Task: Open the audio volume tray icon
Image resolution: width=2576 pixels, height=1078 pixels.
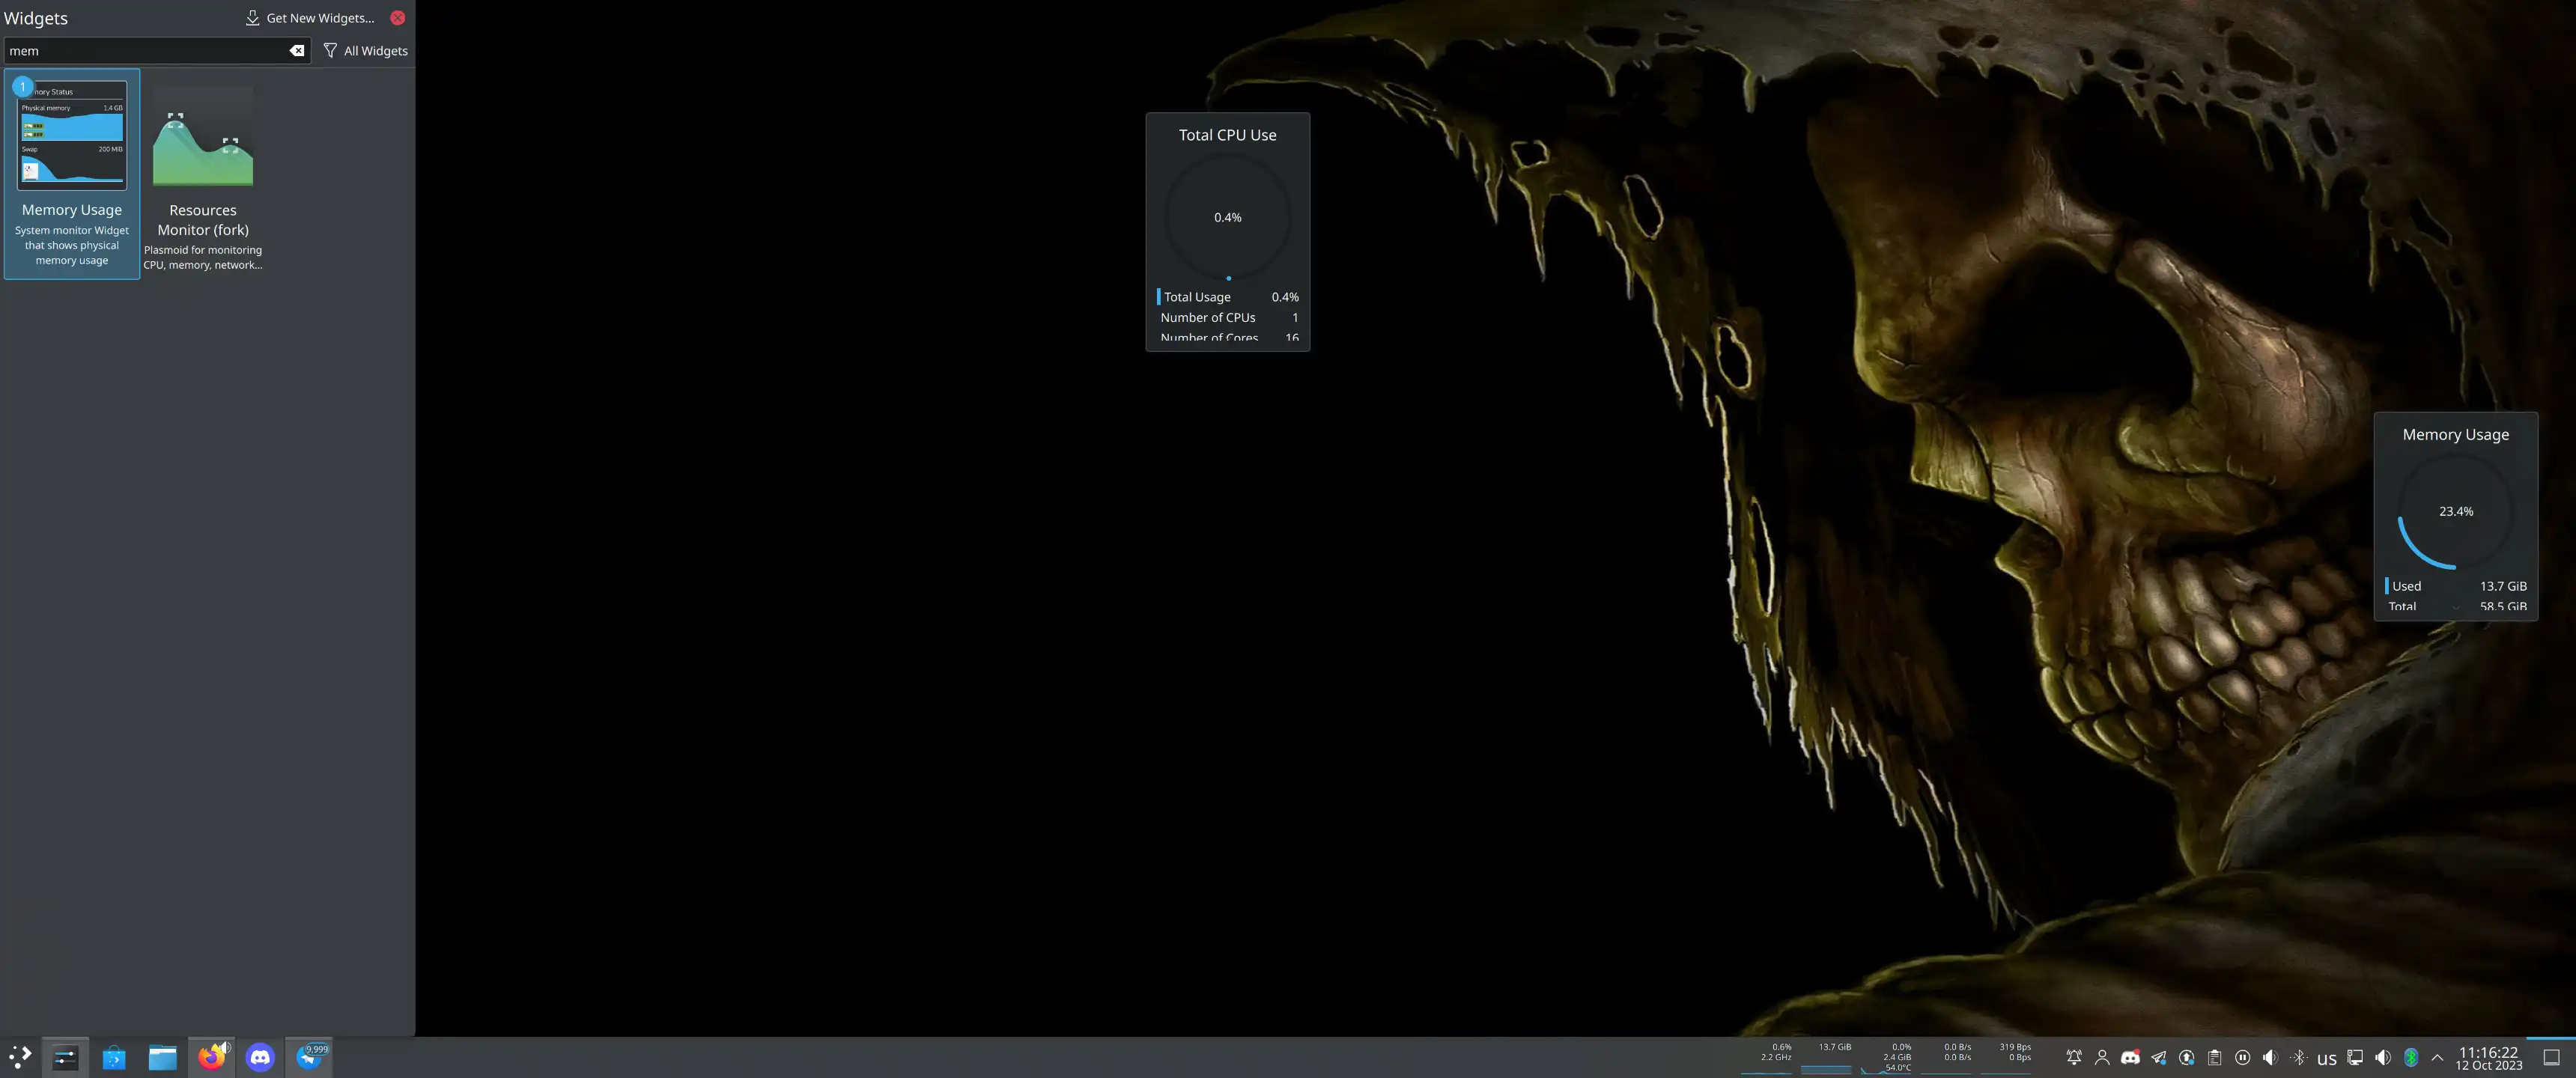Action: 2270,1057
